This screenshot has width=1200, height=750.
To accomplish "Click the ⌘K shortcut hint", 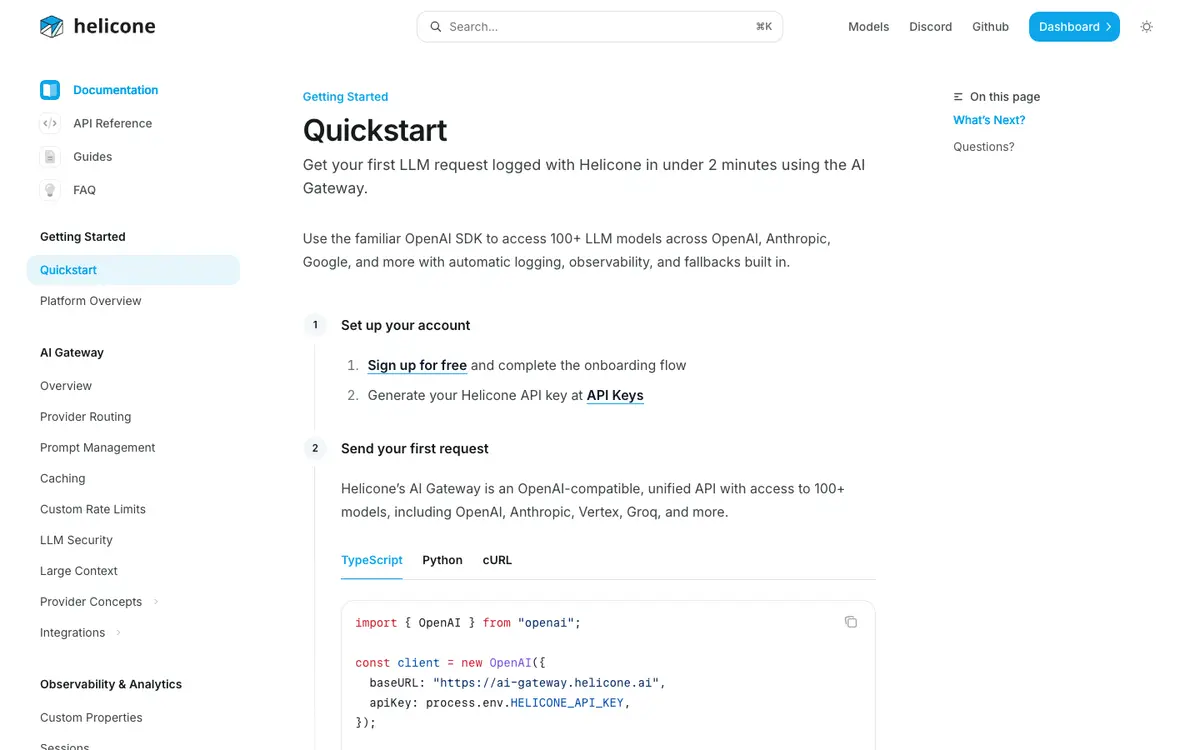I will click(x=764, y=27).
